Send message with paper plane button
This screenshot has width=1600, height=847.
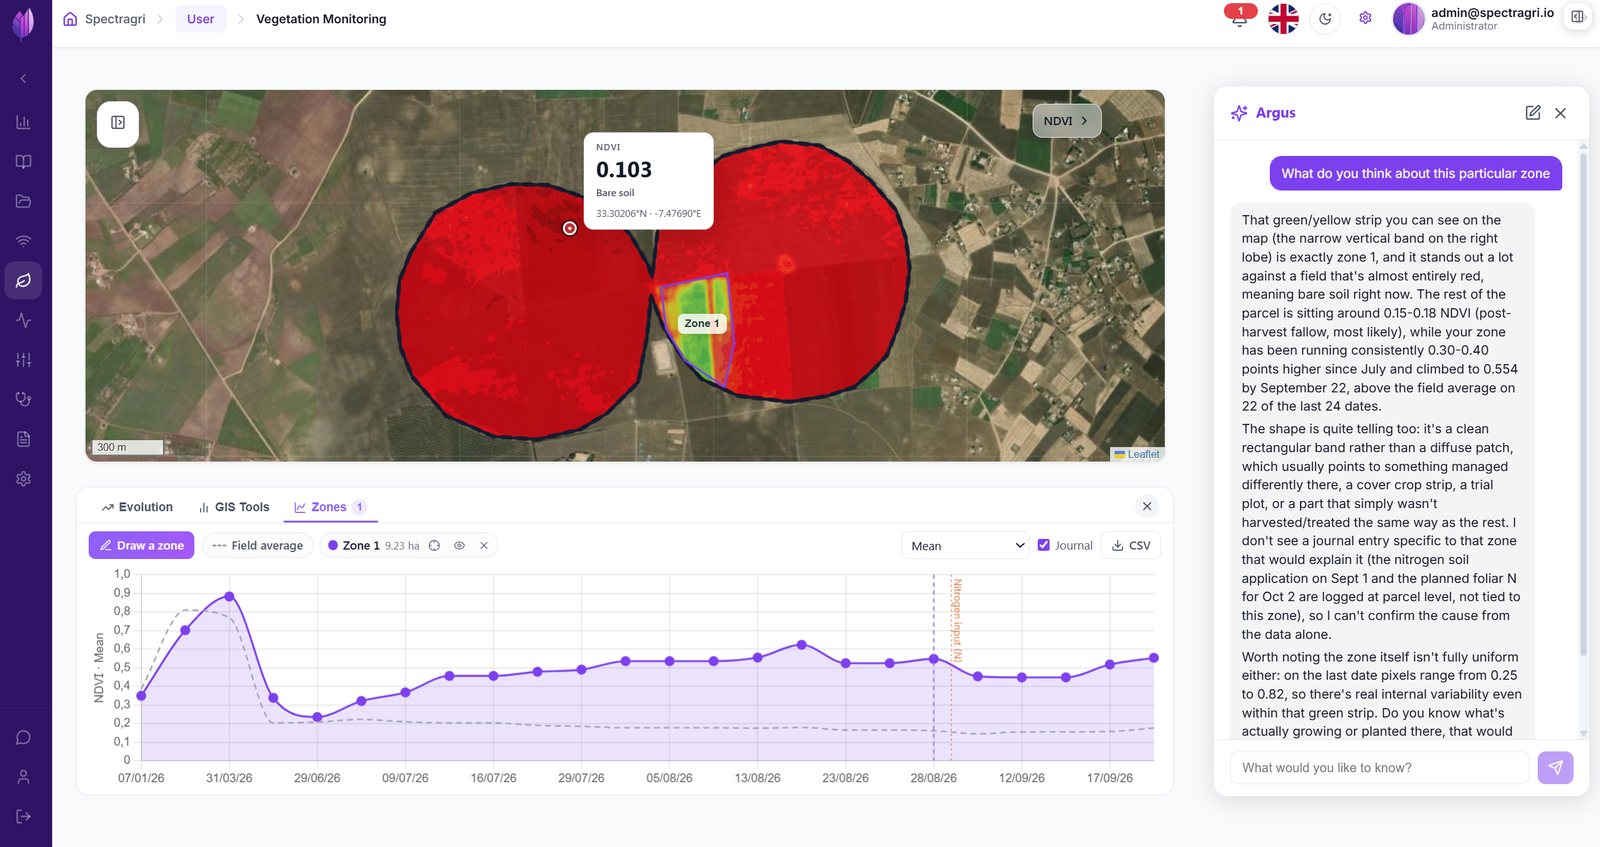tap(1556, 768)
